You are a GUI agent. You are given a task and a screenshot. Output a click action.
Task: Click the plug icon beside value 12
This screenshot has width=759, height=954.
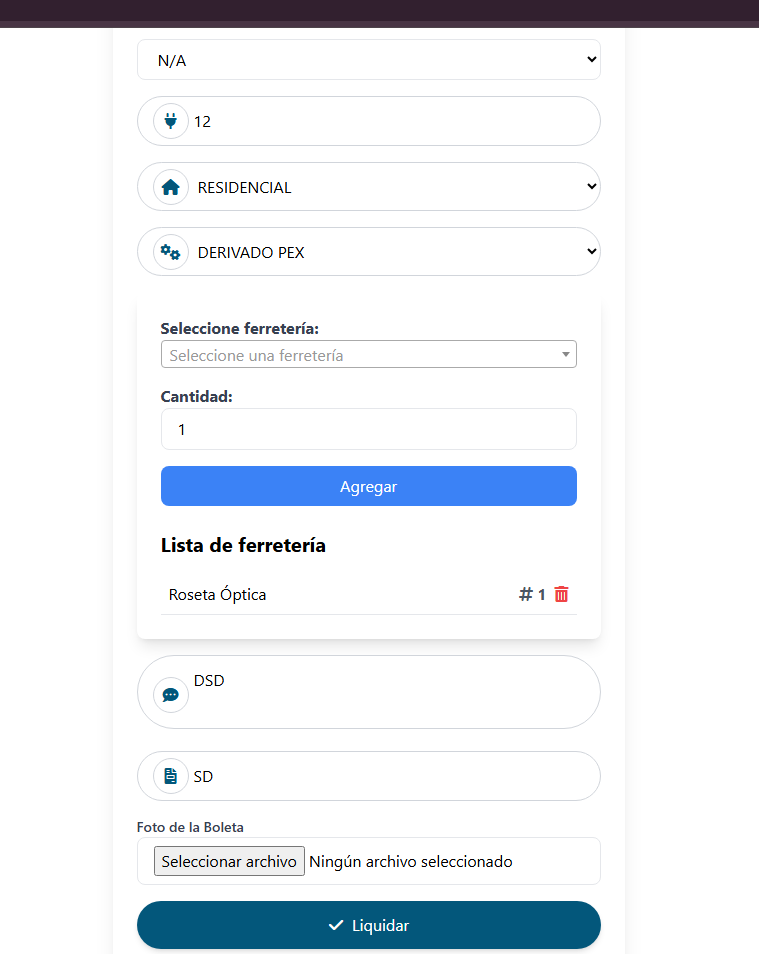pos(170,122)
